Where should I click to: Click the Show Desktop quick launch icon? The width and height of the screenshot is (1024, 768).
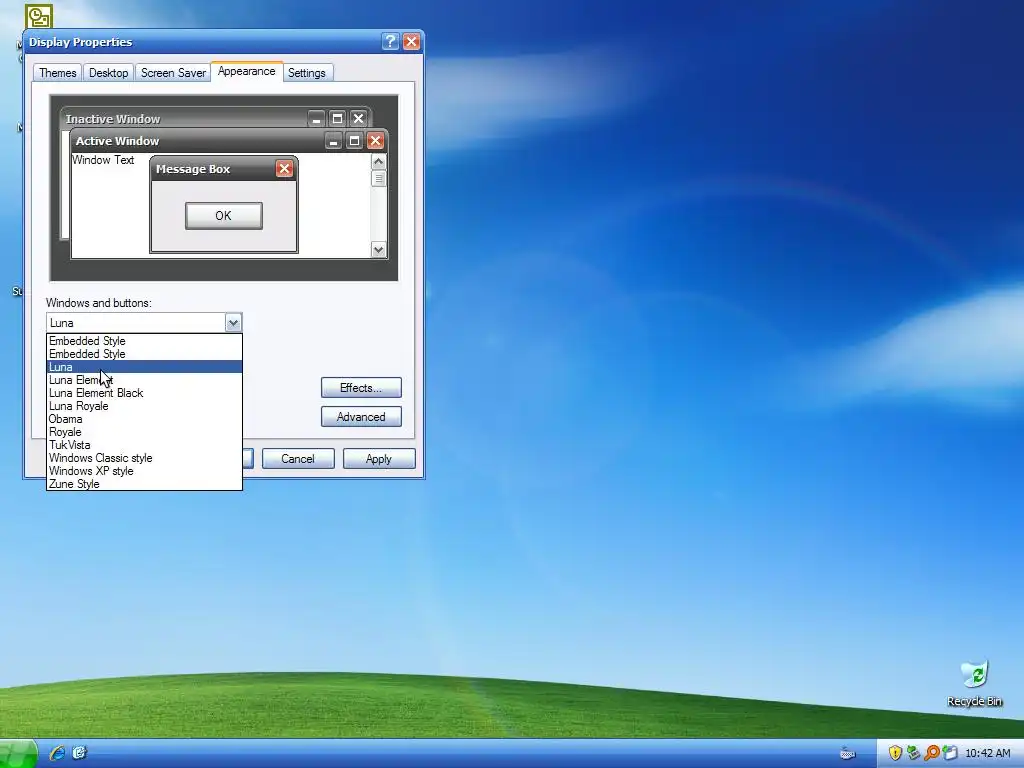pos(80,753)
